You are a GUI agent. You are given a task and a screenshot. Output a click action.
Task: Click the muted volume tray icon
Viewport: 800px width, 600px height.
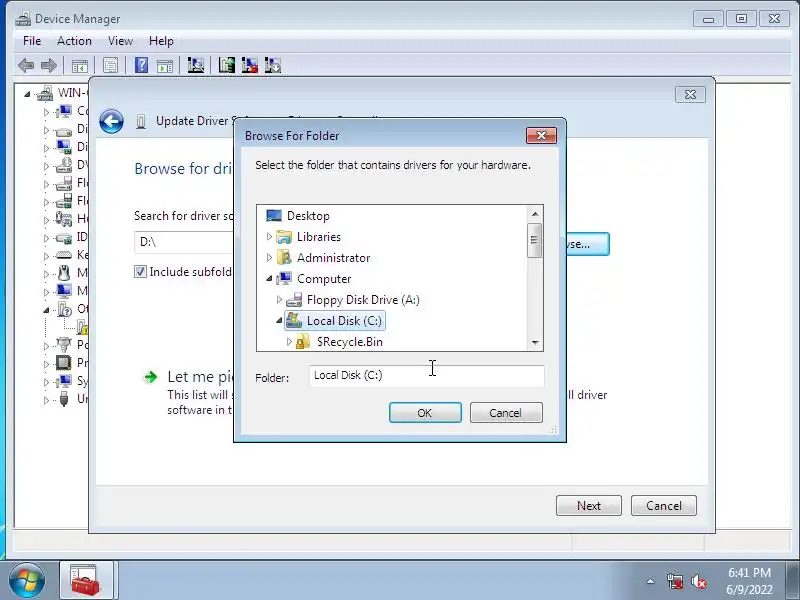[x=698, y=581]
